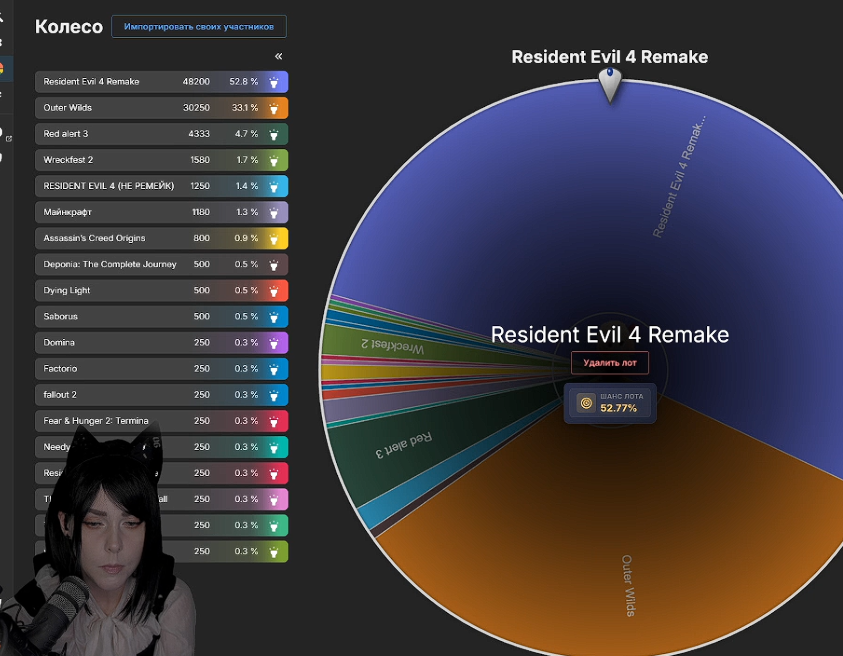Click the 1250 amount value

point(200,186)
